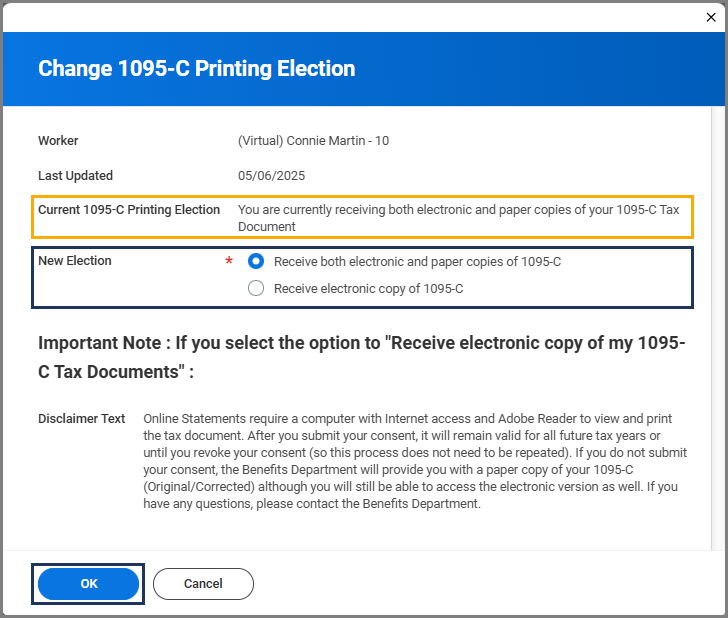Viewport: 728px width, 618px height.
Task: Choose the 'Receive electronic copy of 1095-C' radio button
Action: click(256, 289)
